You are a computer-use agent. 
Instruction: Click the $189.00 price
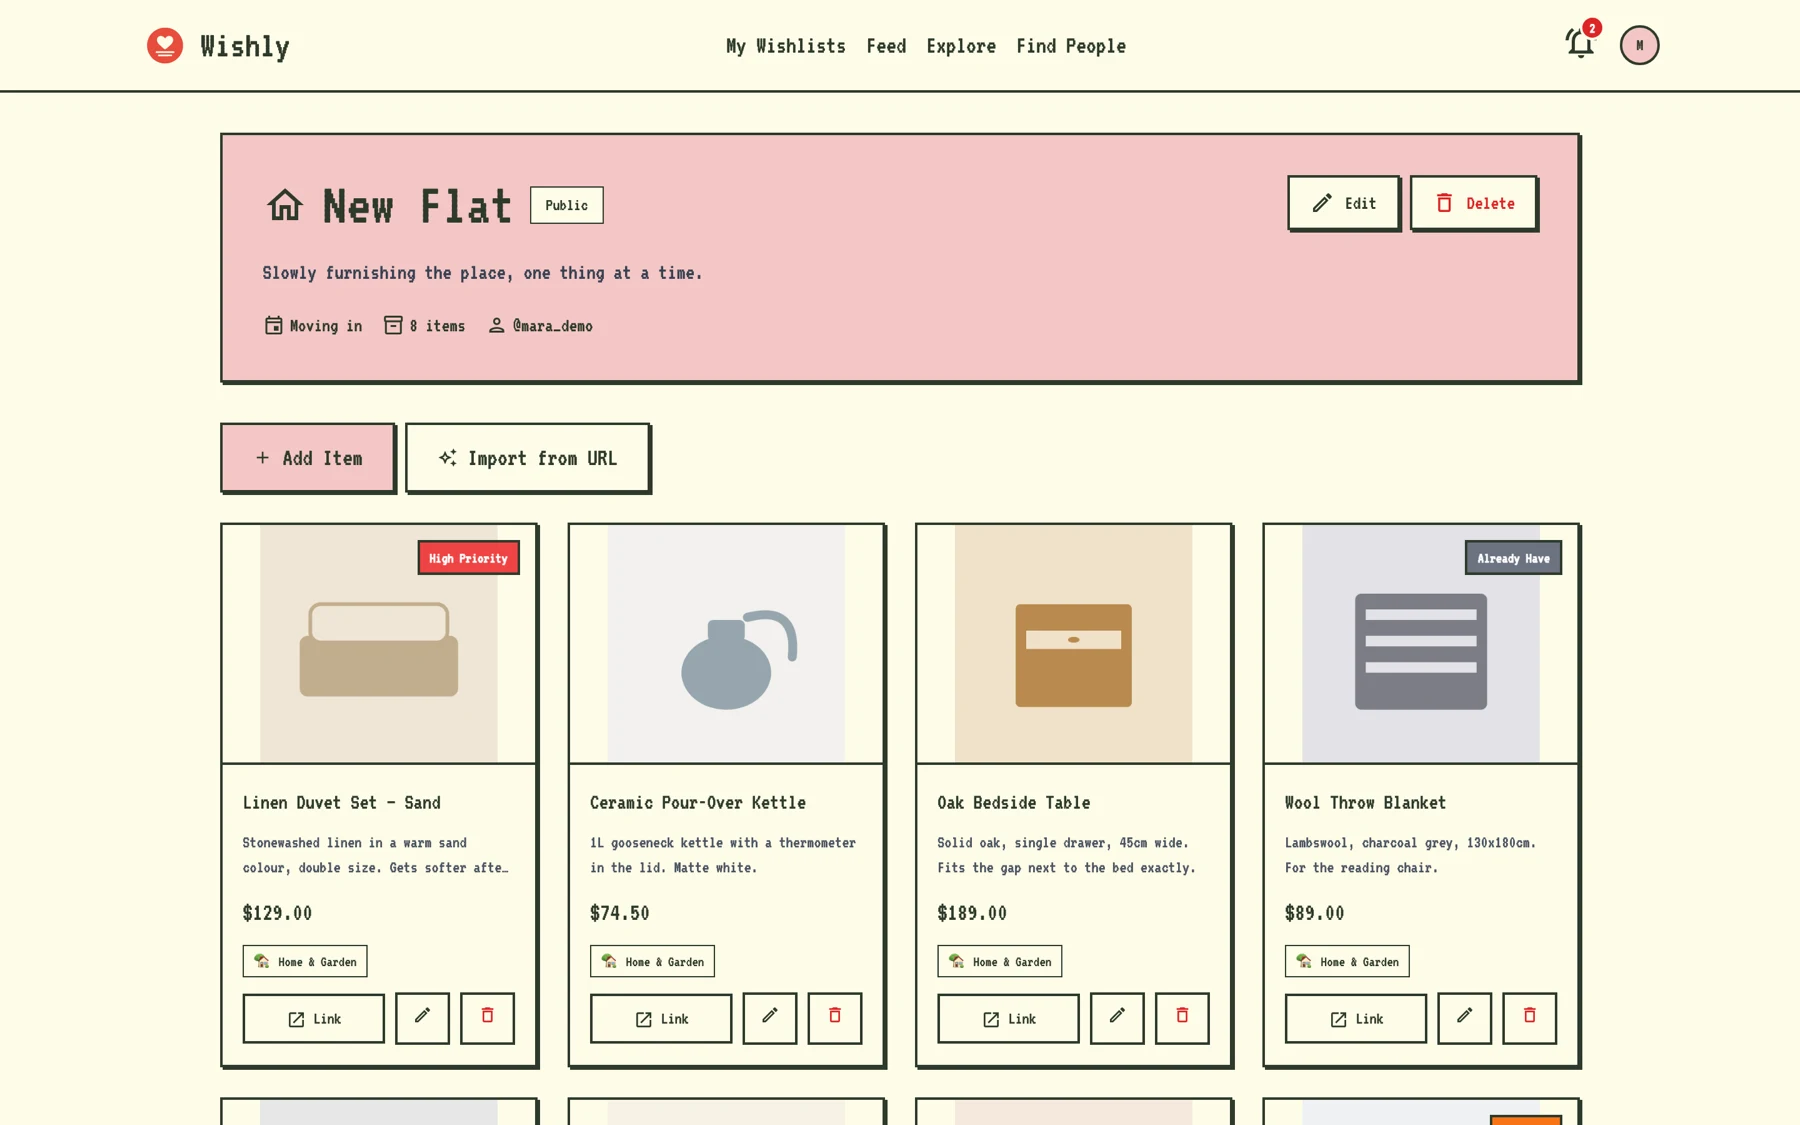tap(972, 913)
